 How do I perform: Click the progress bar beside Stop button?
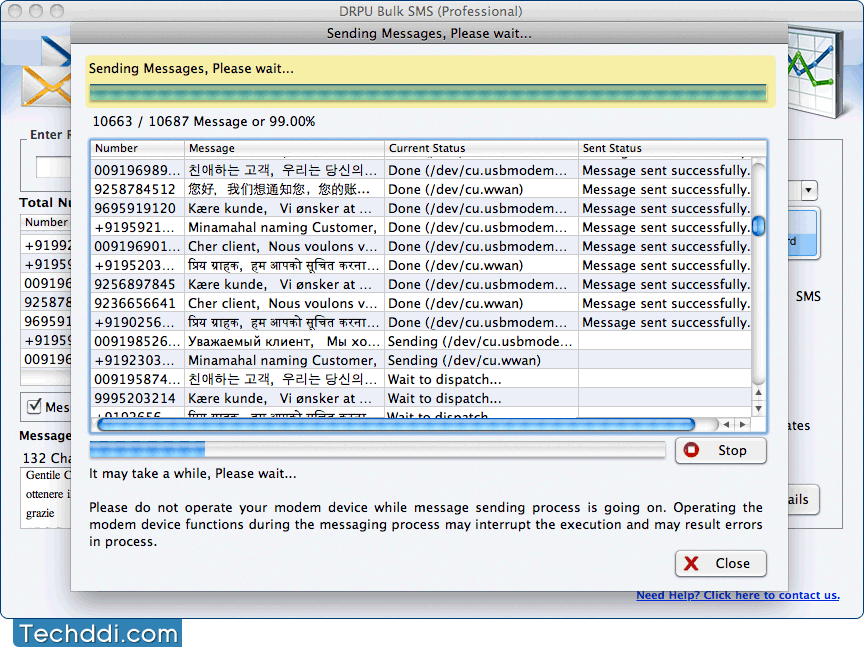(x=377, y=450)
